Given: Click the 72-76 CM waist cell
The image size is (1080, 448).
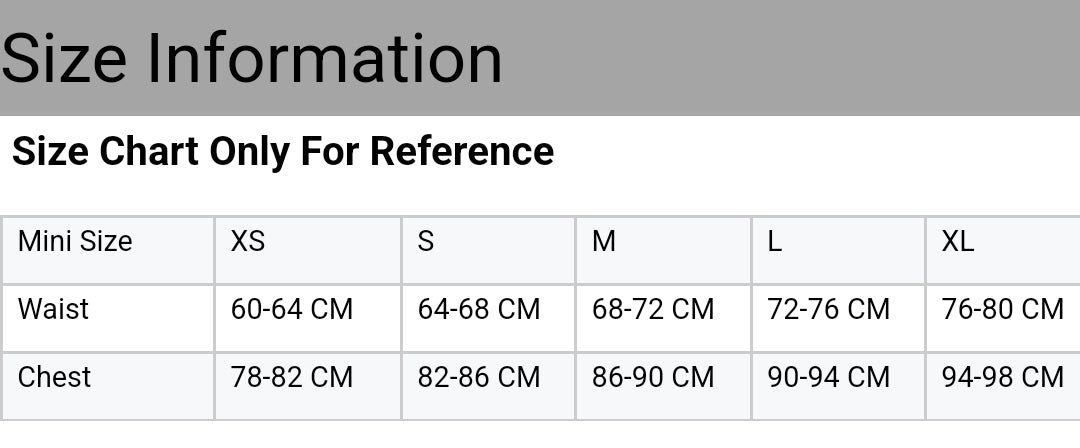Looking at the screenshot, I should 828,309.
